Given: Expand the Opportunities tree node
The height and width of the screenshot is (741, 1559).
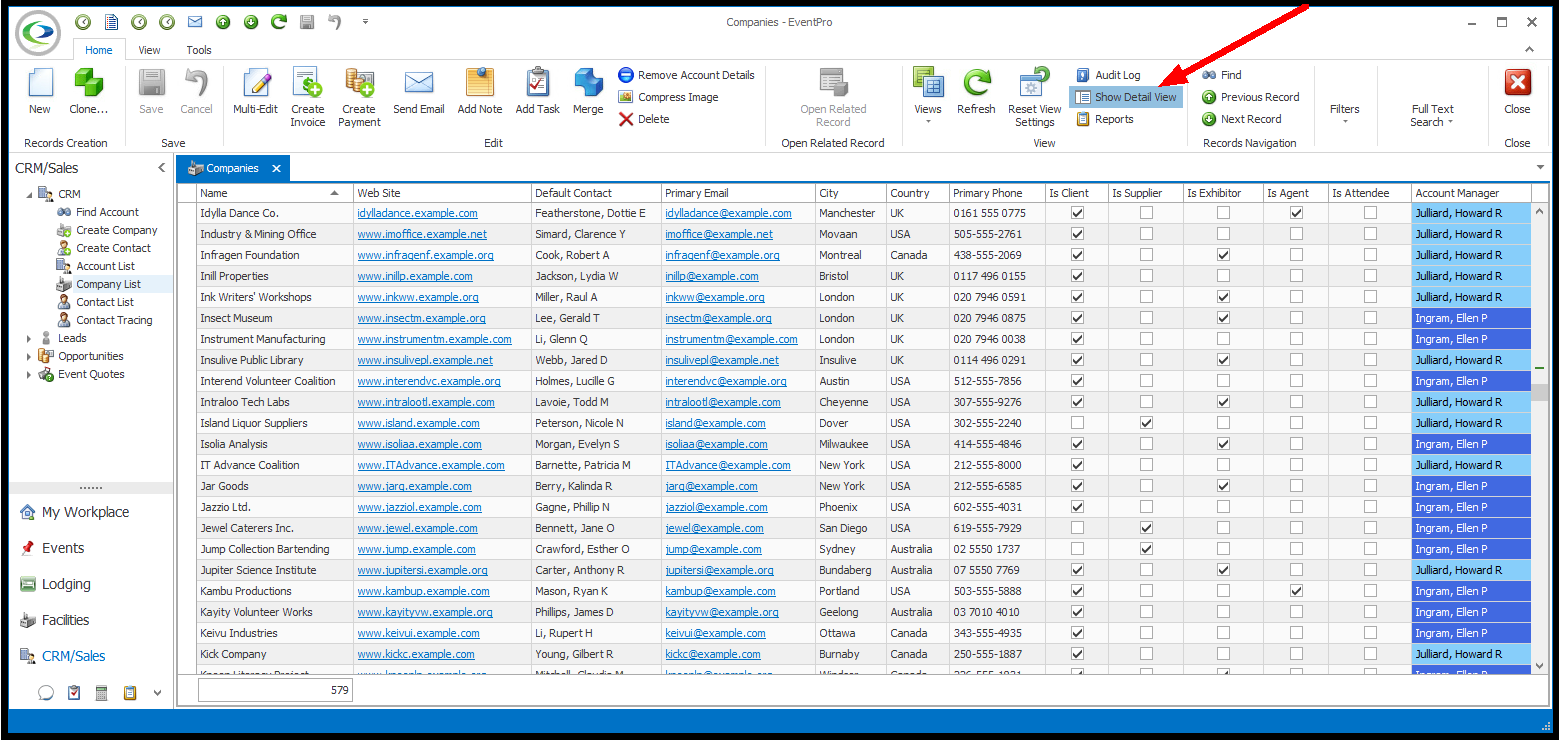Looking at the screenshot, I should [x=29, y=356].
